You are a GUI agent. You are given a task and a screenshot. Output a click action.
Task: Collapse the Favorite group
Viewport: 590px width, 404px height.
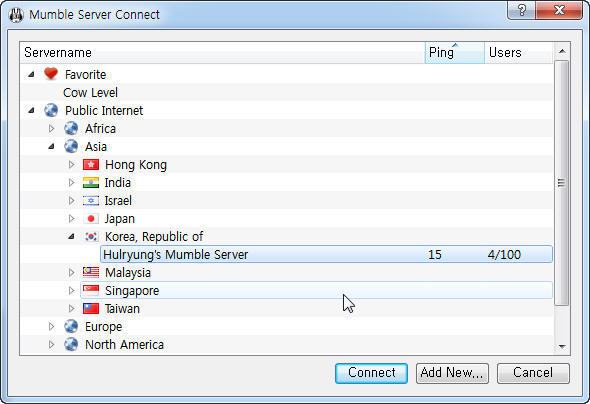pyautogui.click(x=31, y=74)
